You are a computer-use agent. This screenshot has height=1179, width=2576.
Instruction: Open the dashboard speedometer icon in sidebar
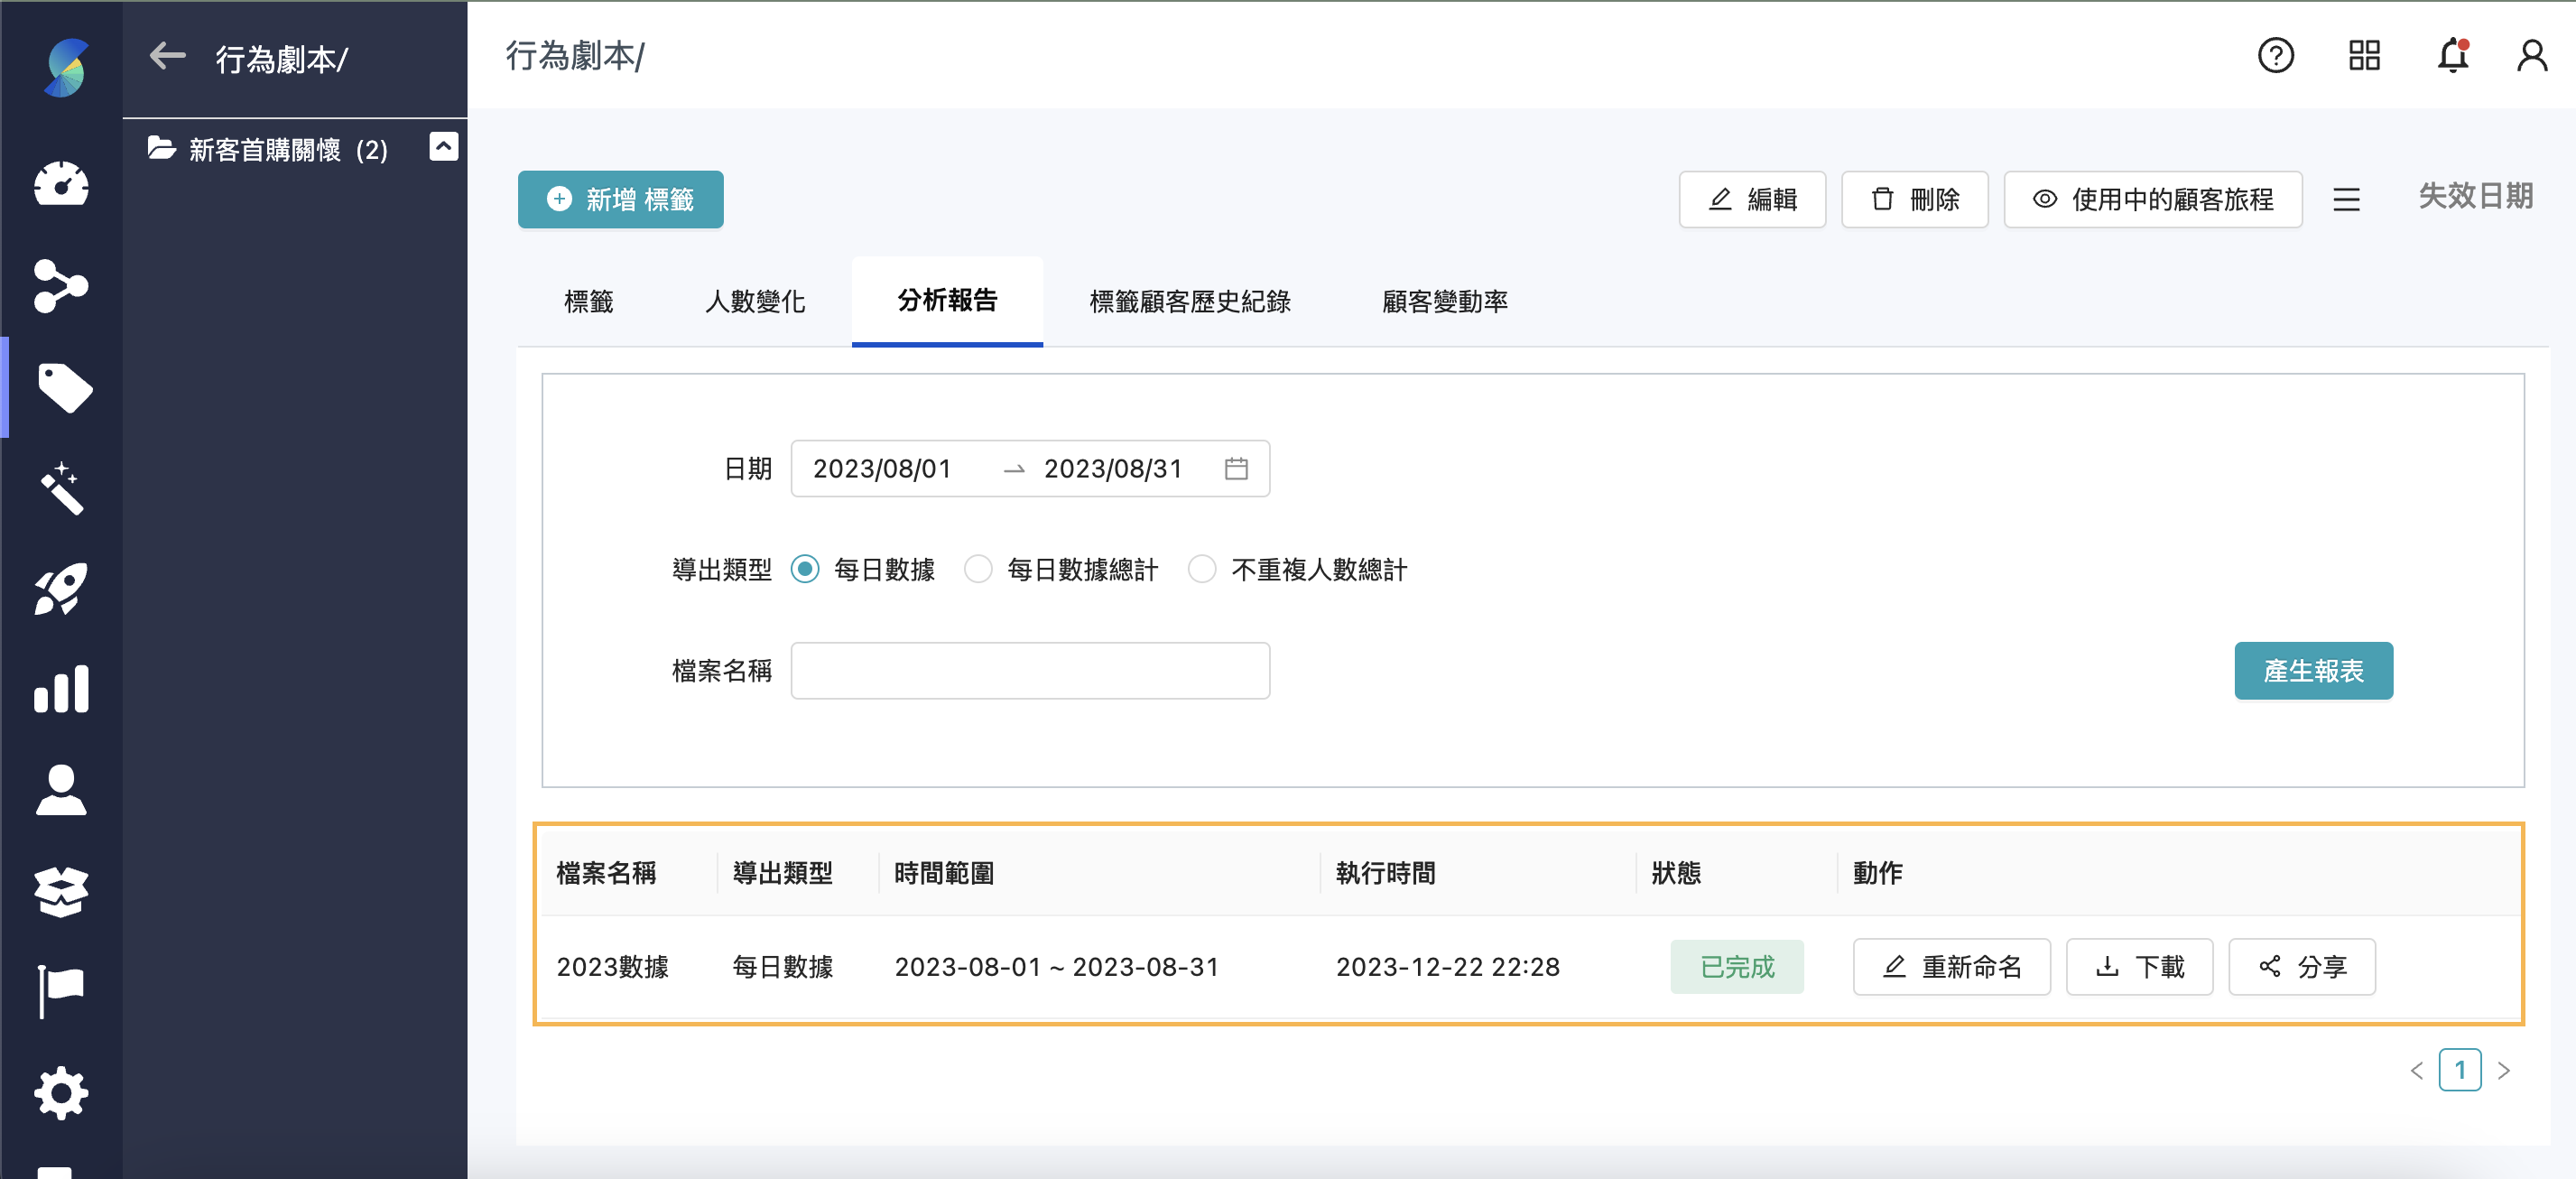[x=61, y=185]
